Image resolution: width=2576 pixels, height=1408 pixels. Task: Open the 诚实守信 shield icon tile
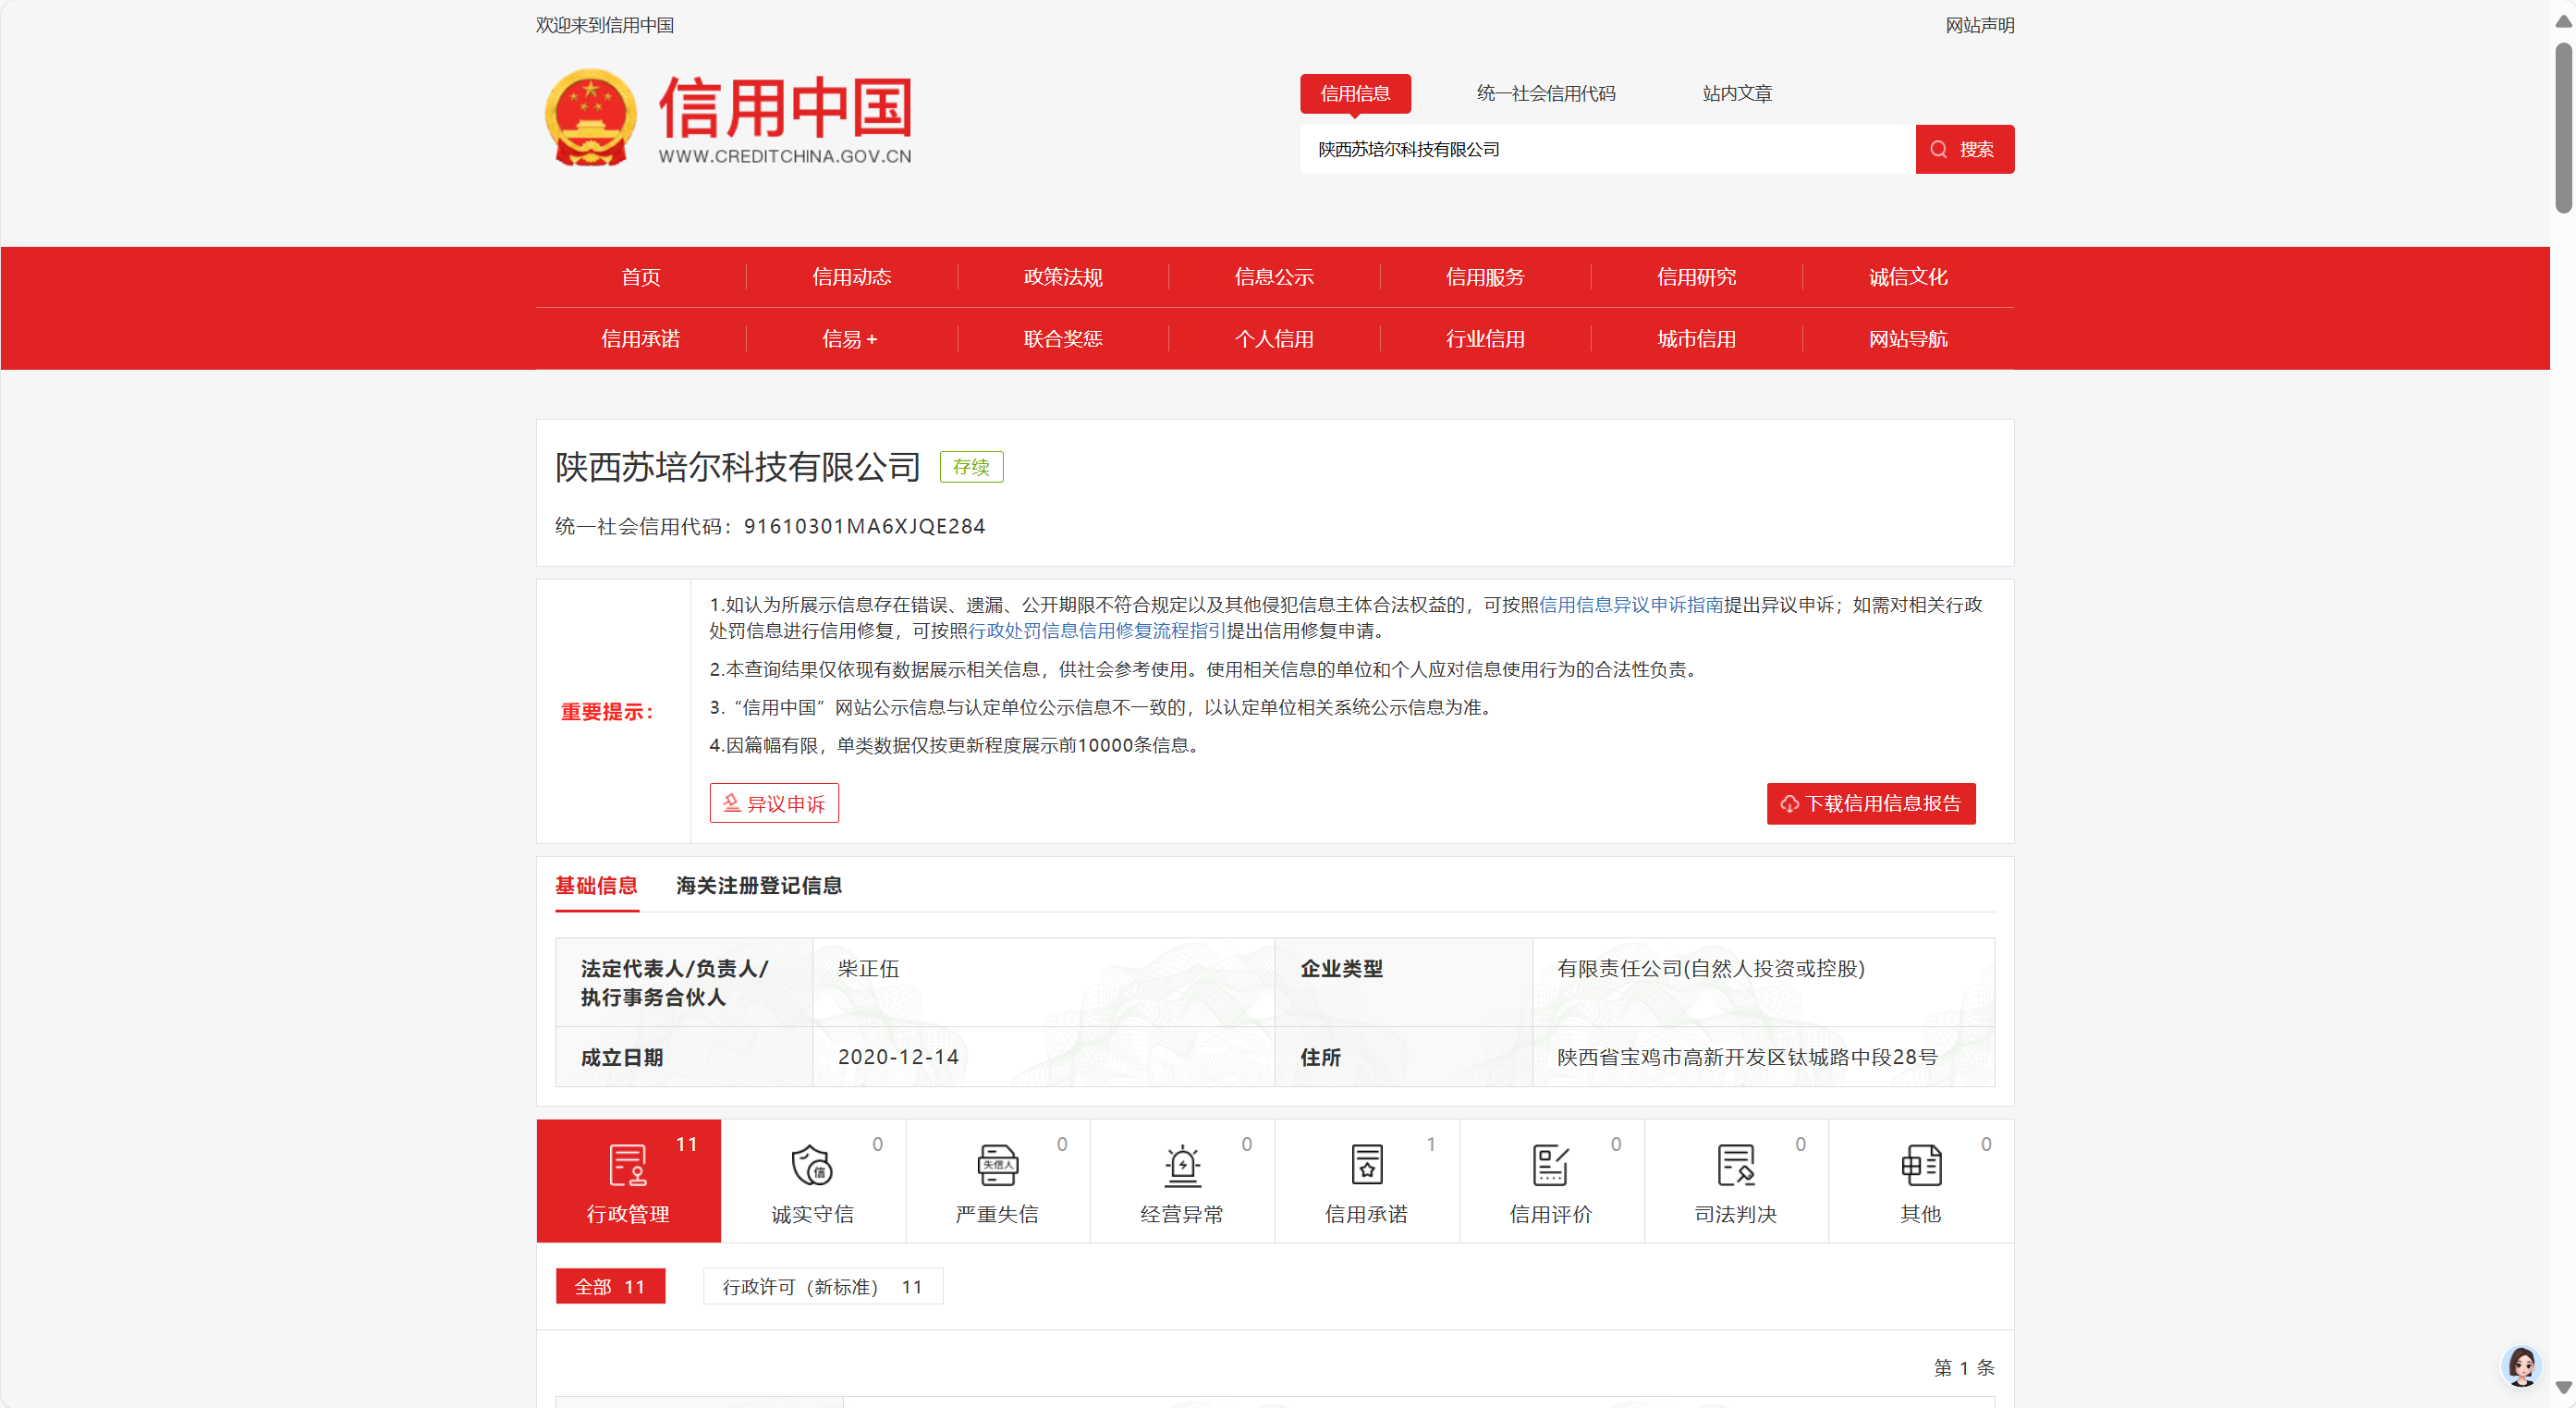[813, 1181]
